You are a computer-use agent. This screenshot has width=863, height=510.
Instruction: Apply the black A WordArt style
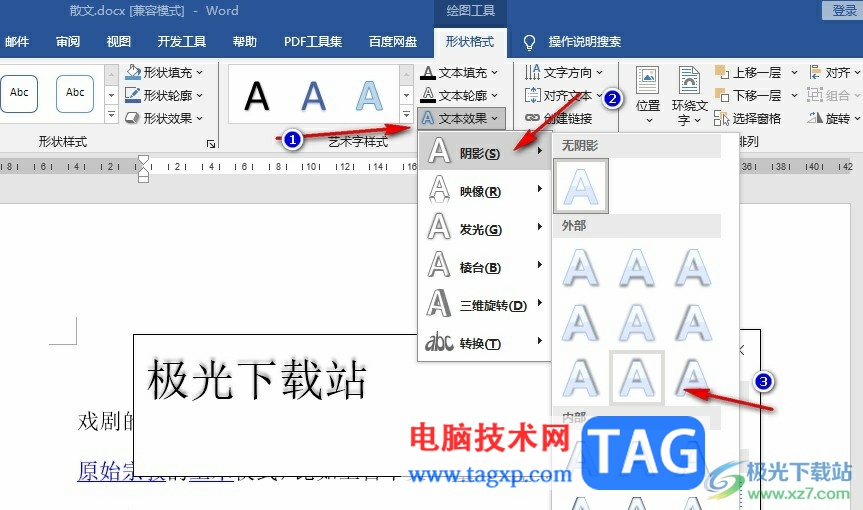click(256, 96)
